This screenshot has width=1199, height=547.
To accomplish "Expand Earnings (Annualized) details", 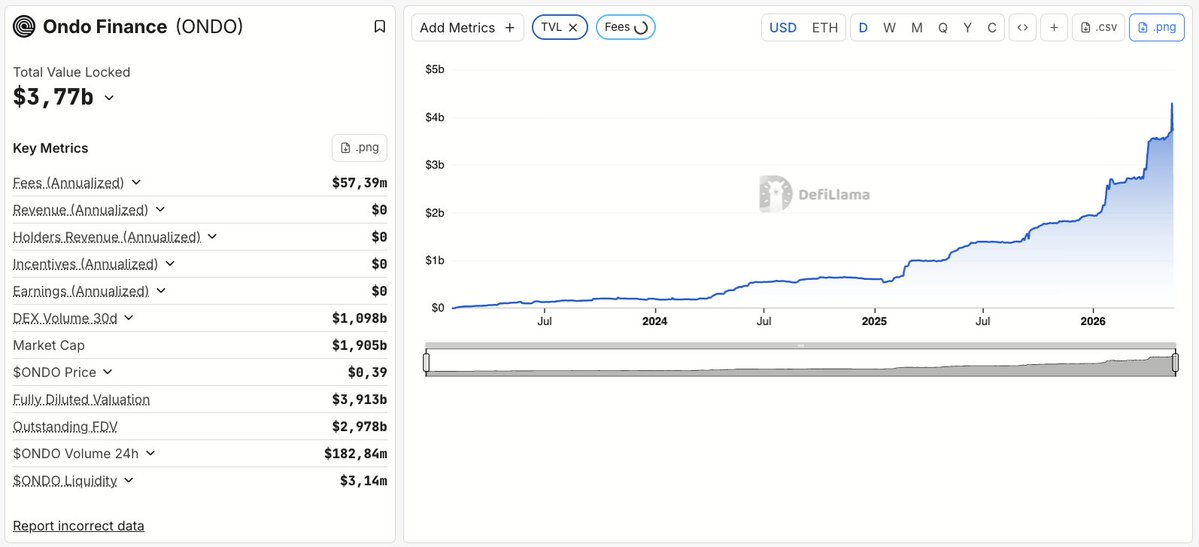I will (x=161, y=291).
